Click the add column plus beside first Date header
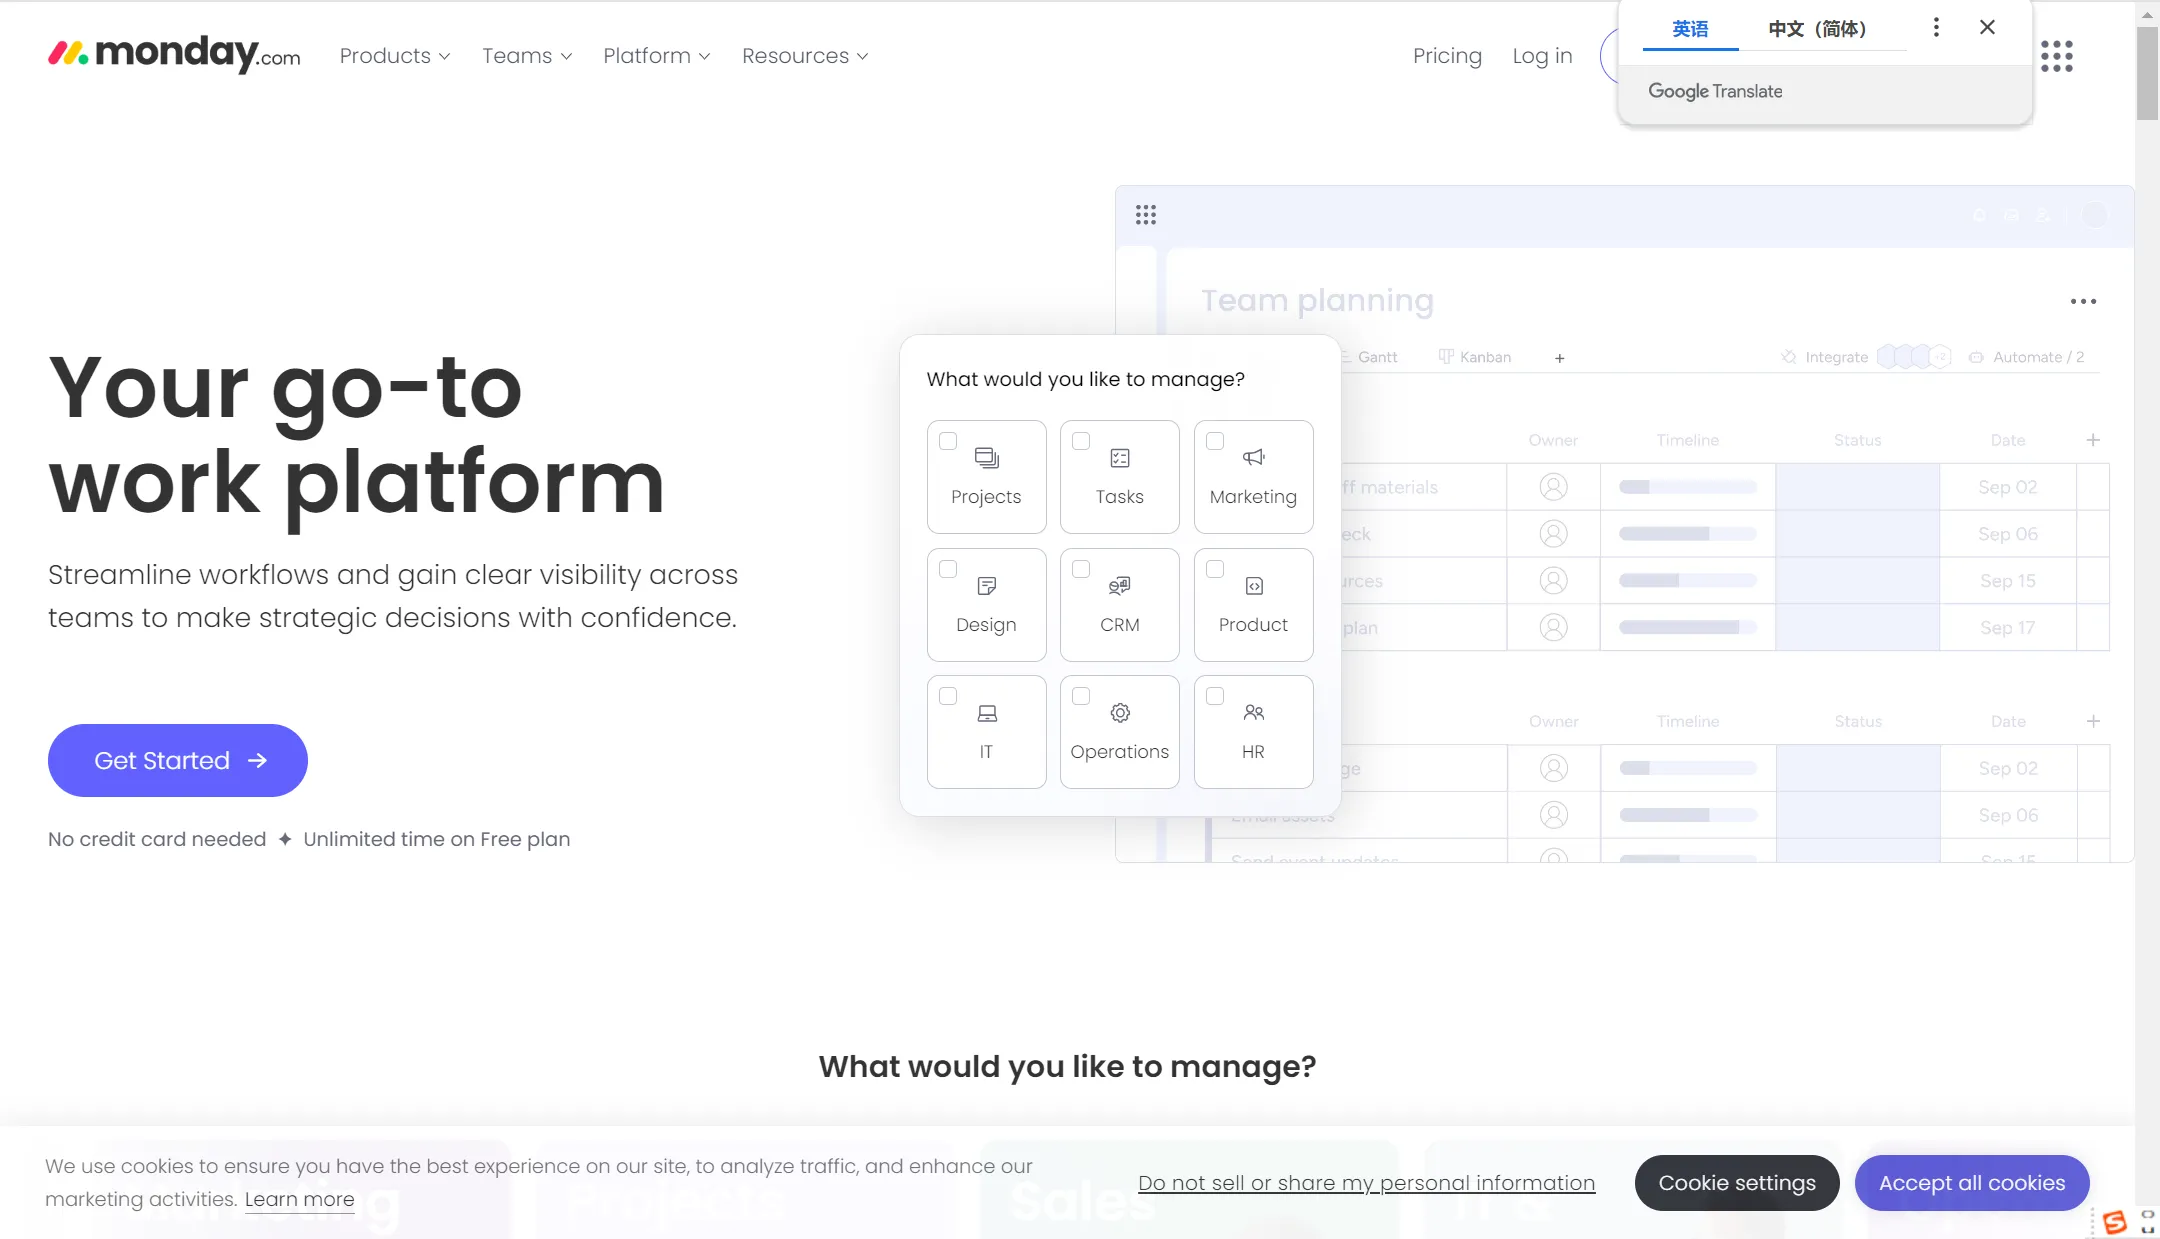The image size is (2160, 1239). tap(2093, 440)
